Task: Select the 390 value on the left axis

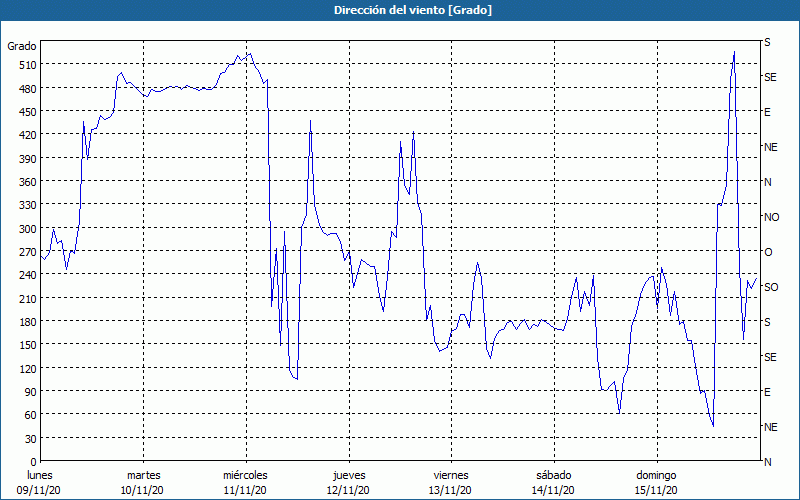Action: (27, 158)
